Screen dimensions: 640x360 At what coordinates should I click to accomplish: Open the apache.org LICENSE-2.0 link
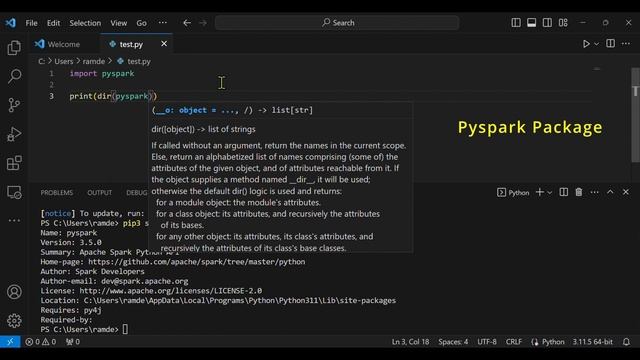(x=171, y=291)
